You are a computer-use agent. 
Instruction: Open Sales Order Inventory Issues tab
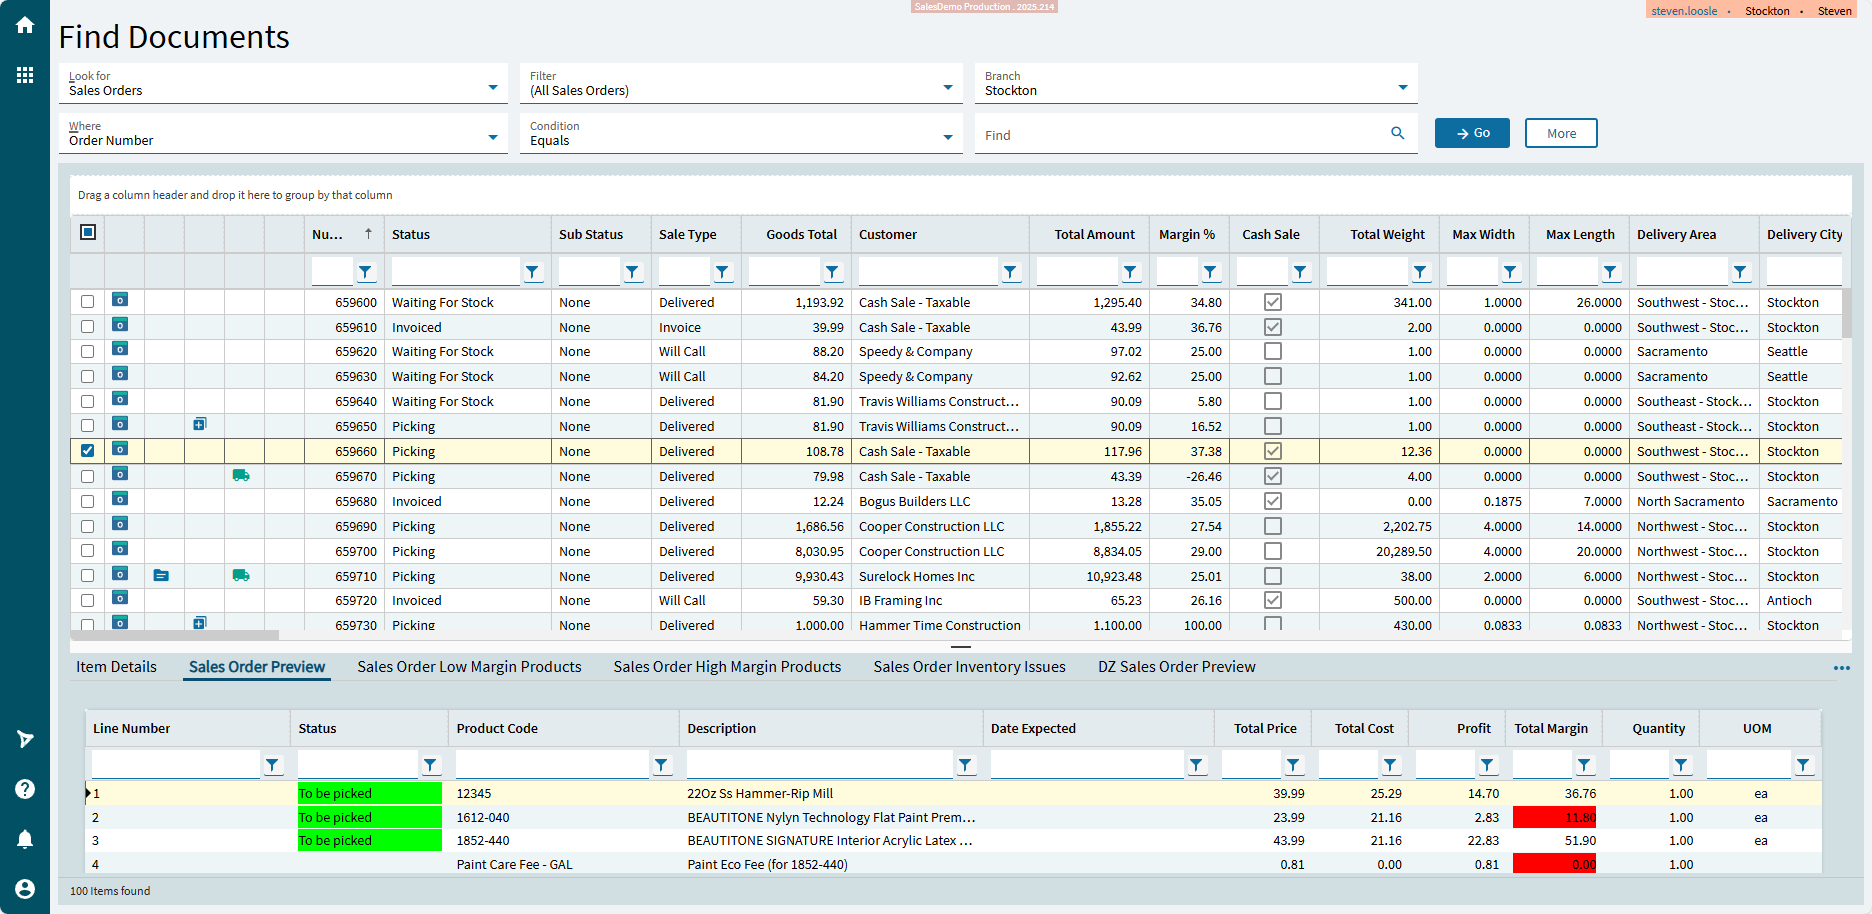[x=969, y=667]
